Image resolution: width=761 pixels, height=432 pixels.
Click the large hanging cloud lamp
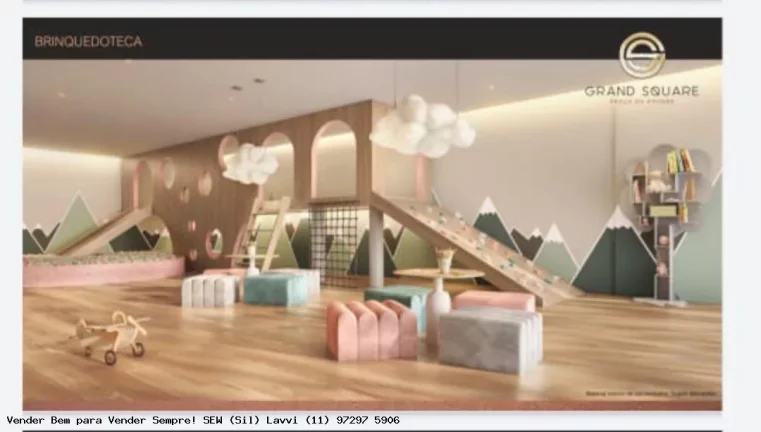pyautogui.click(x=422, y=127)
